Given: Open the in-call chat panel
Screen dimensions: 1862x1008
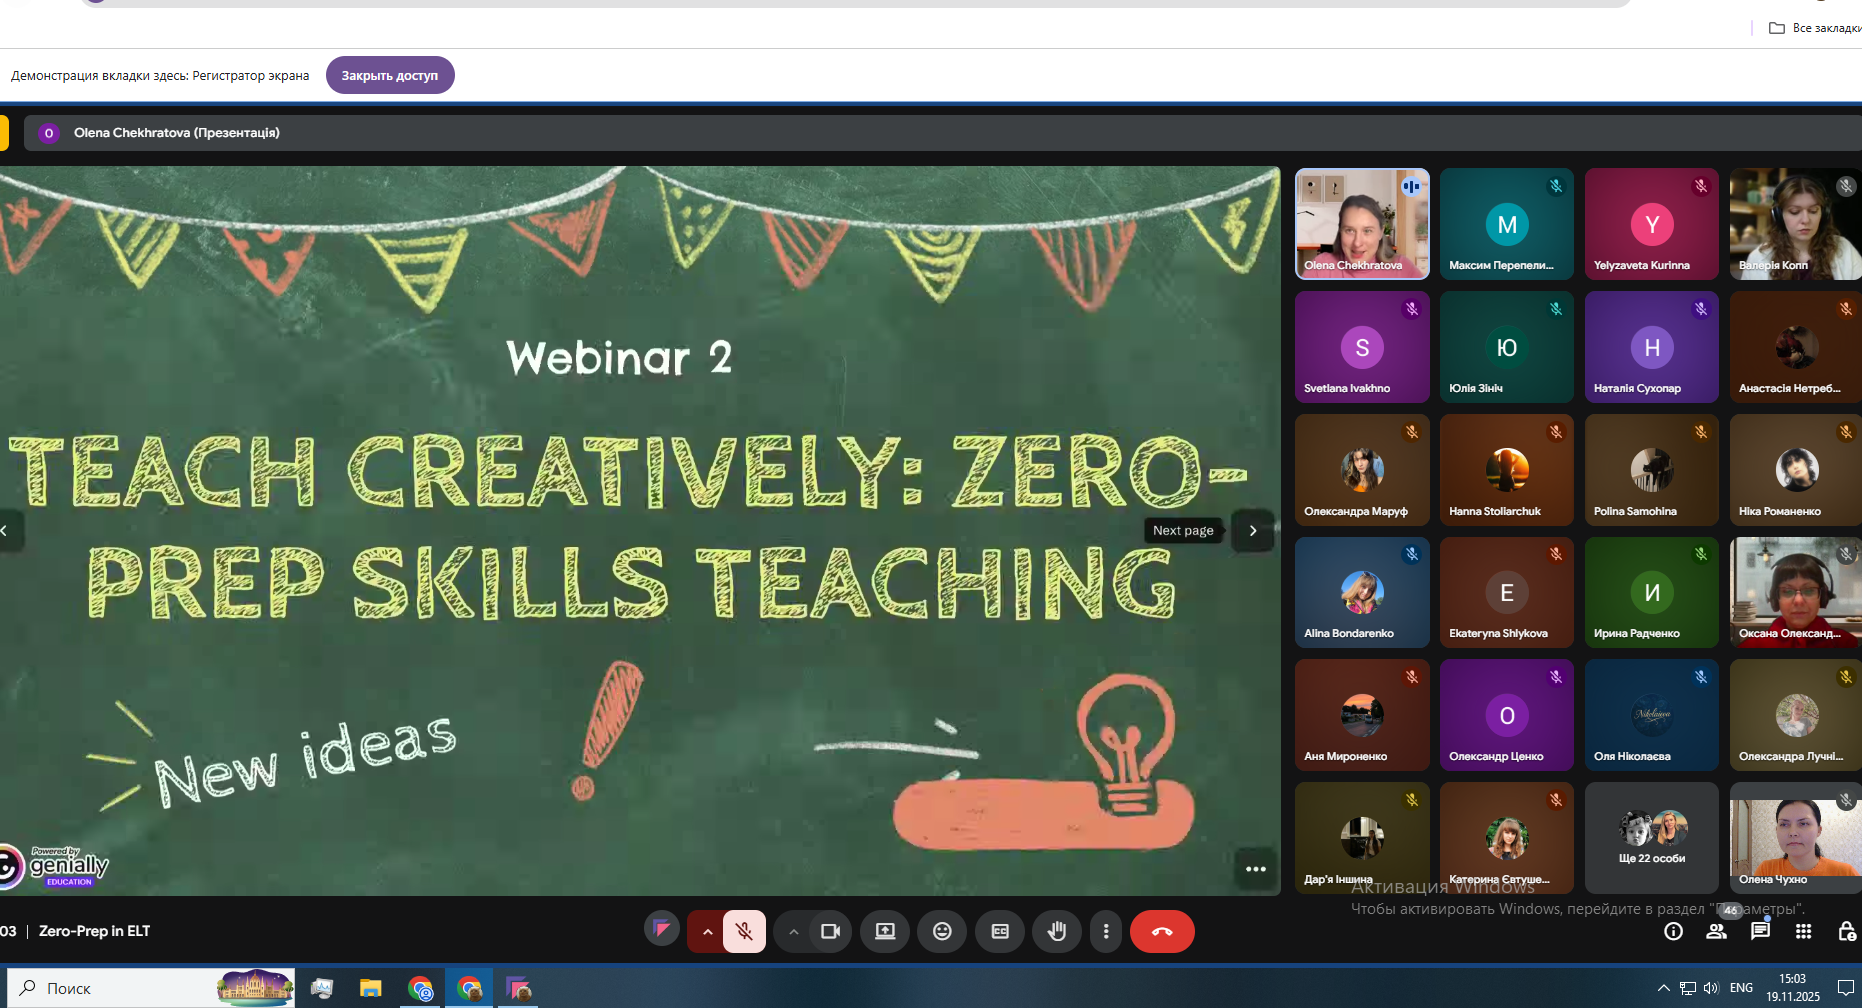Looking at the screenshot, I should click(1760, 932).
